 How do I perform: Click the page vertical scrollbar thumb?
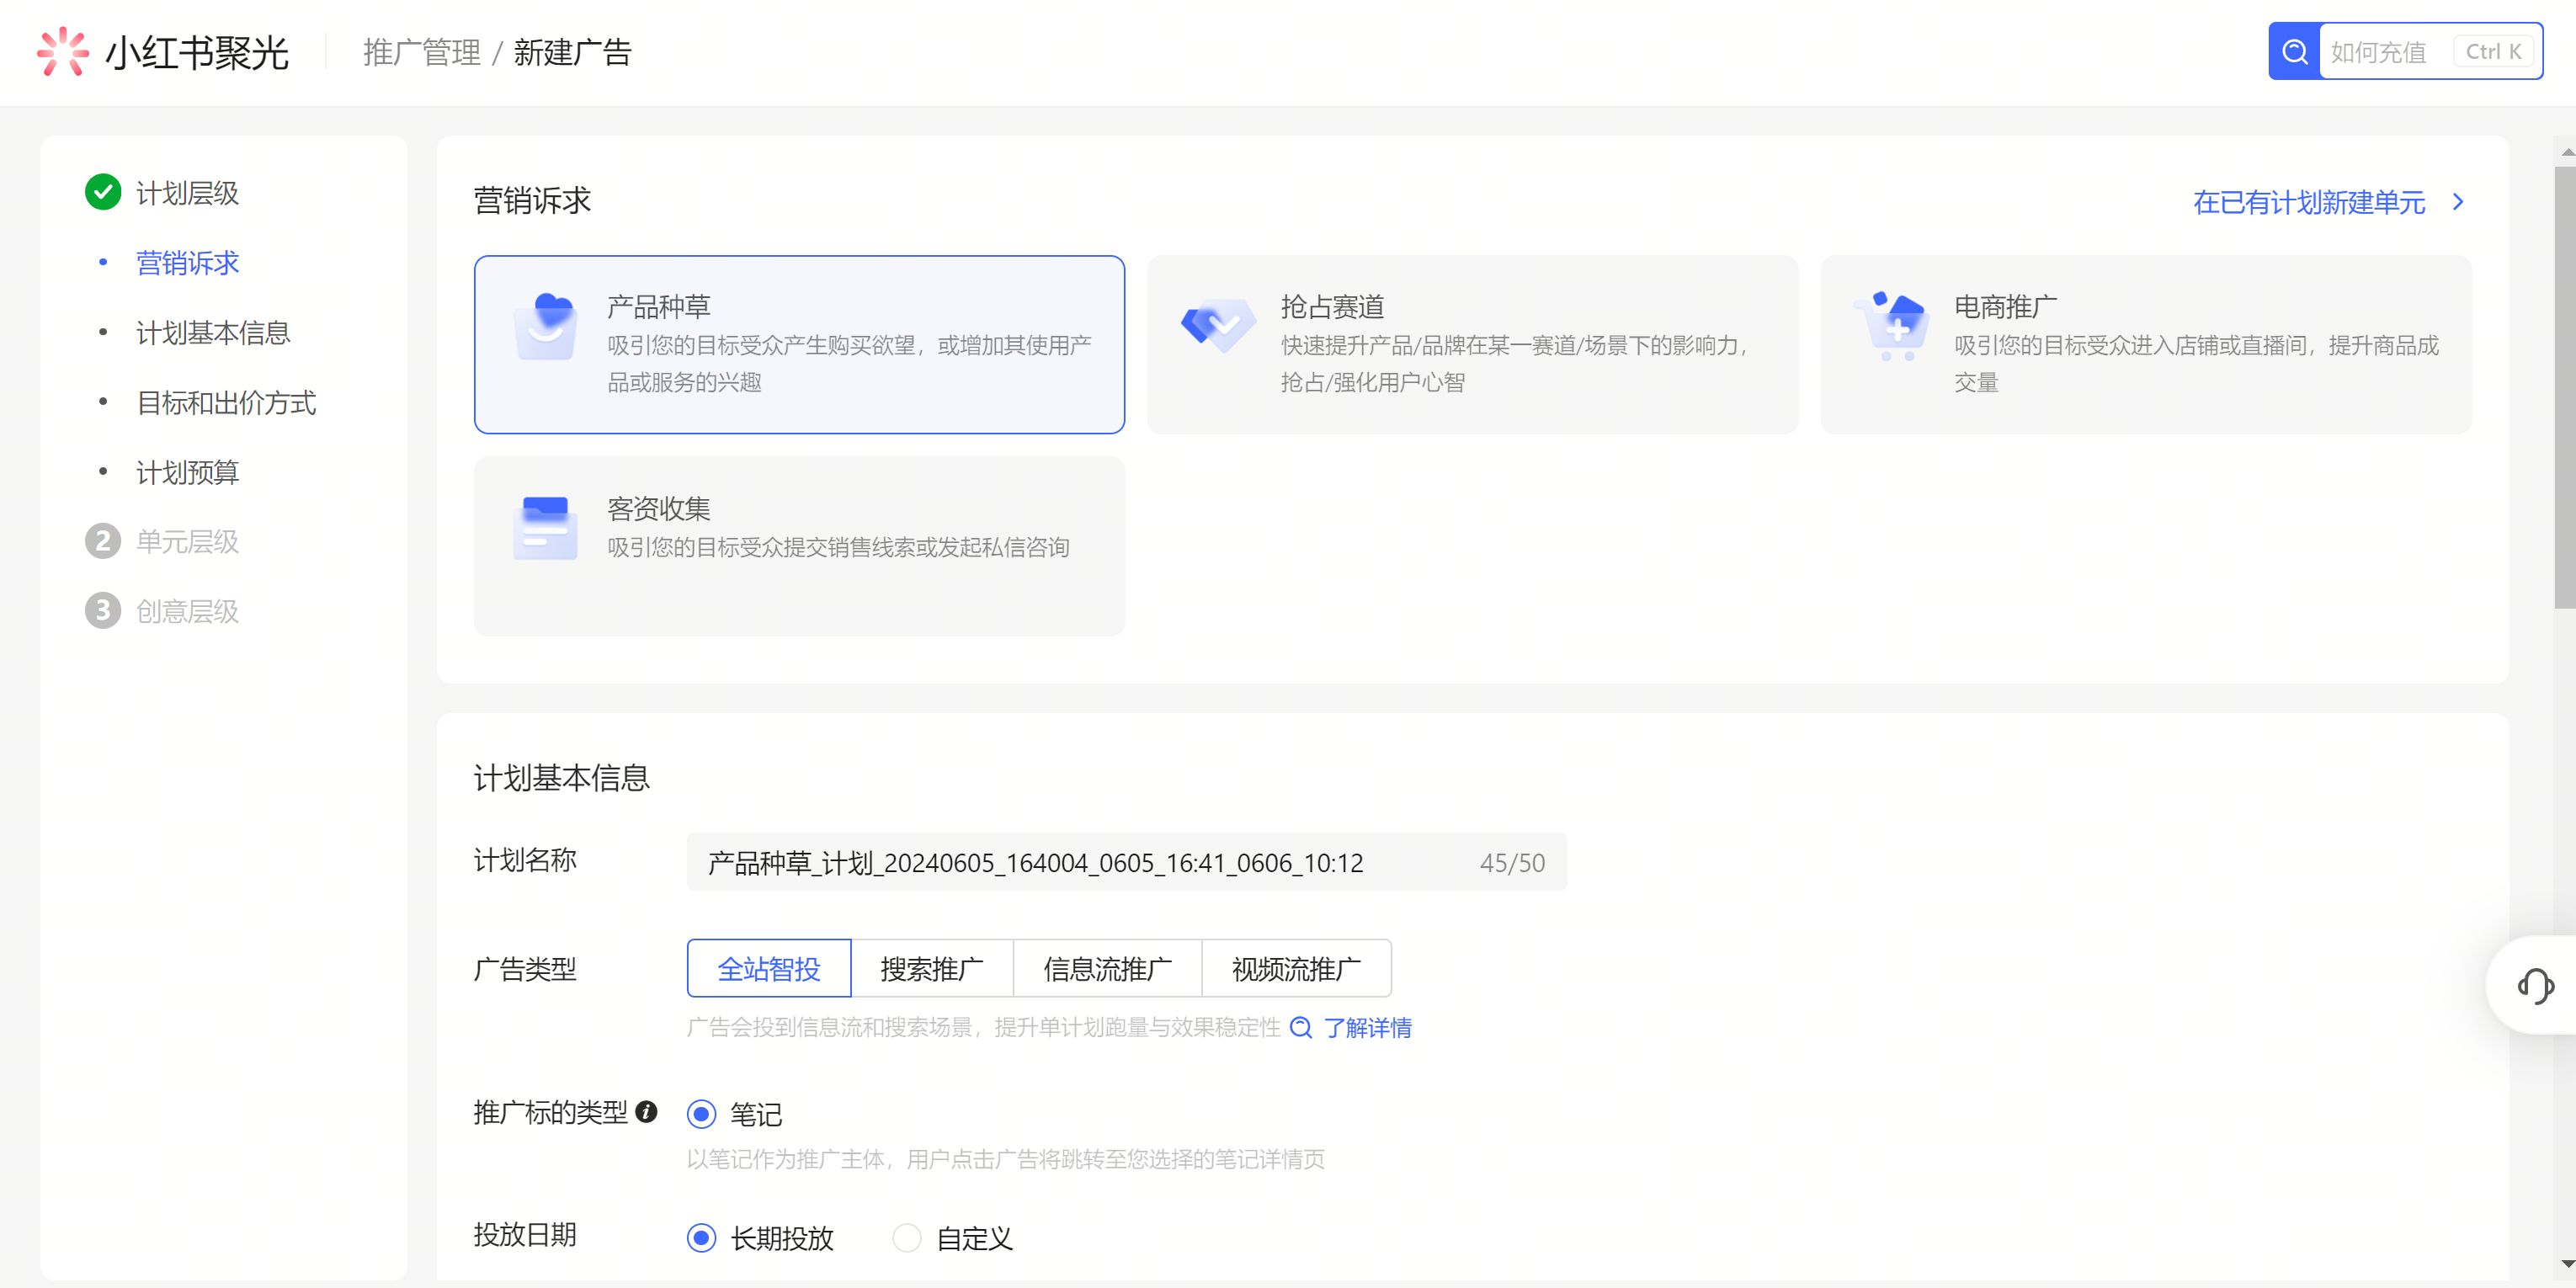[2564, 388]
